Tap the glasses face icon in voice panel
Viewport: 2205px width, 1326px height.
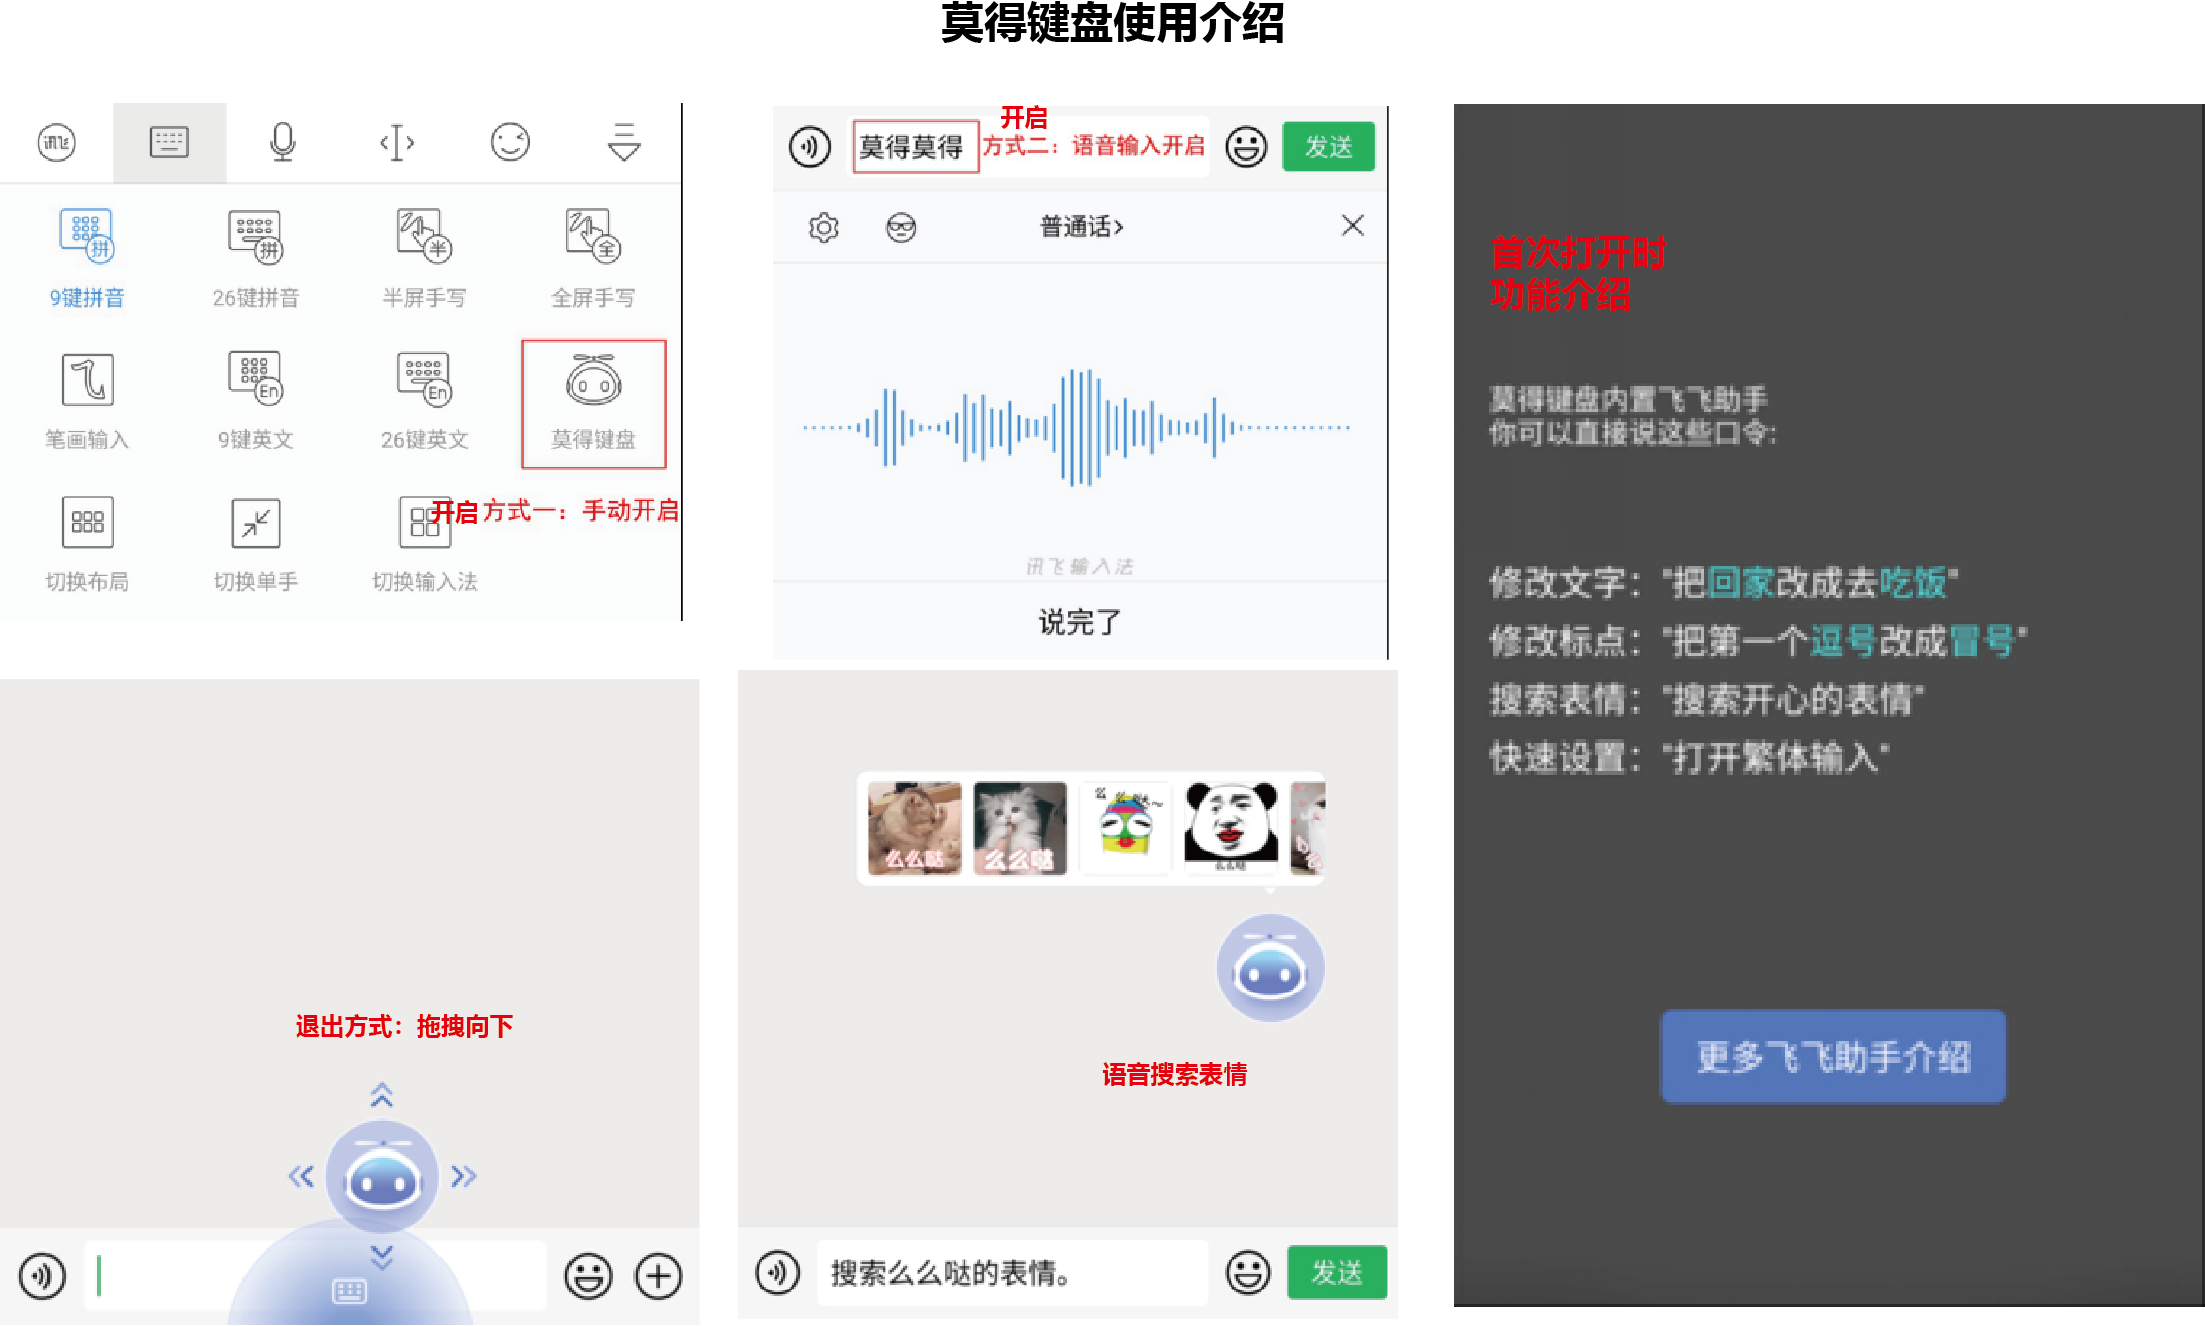click(901, 228)
